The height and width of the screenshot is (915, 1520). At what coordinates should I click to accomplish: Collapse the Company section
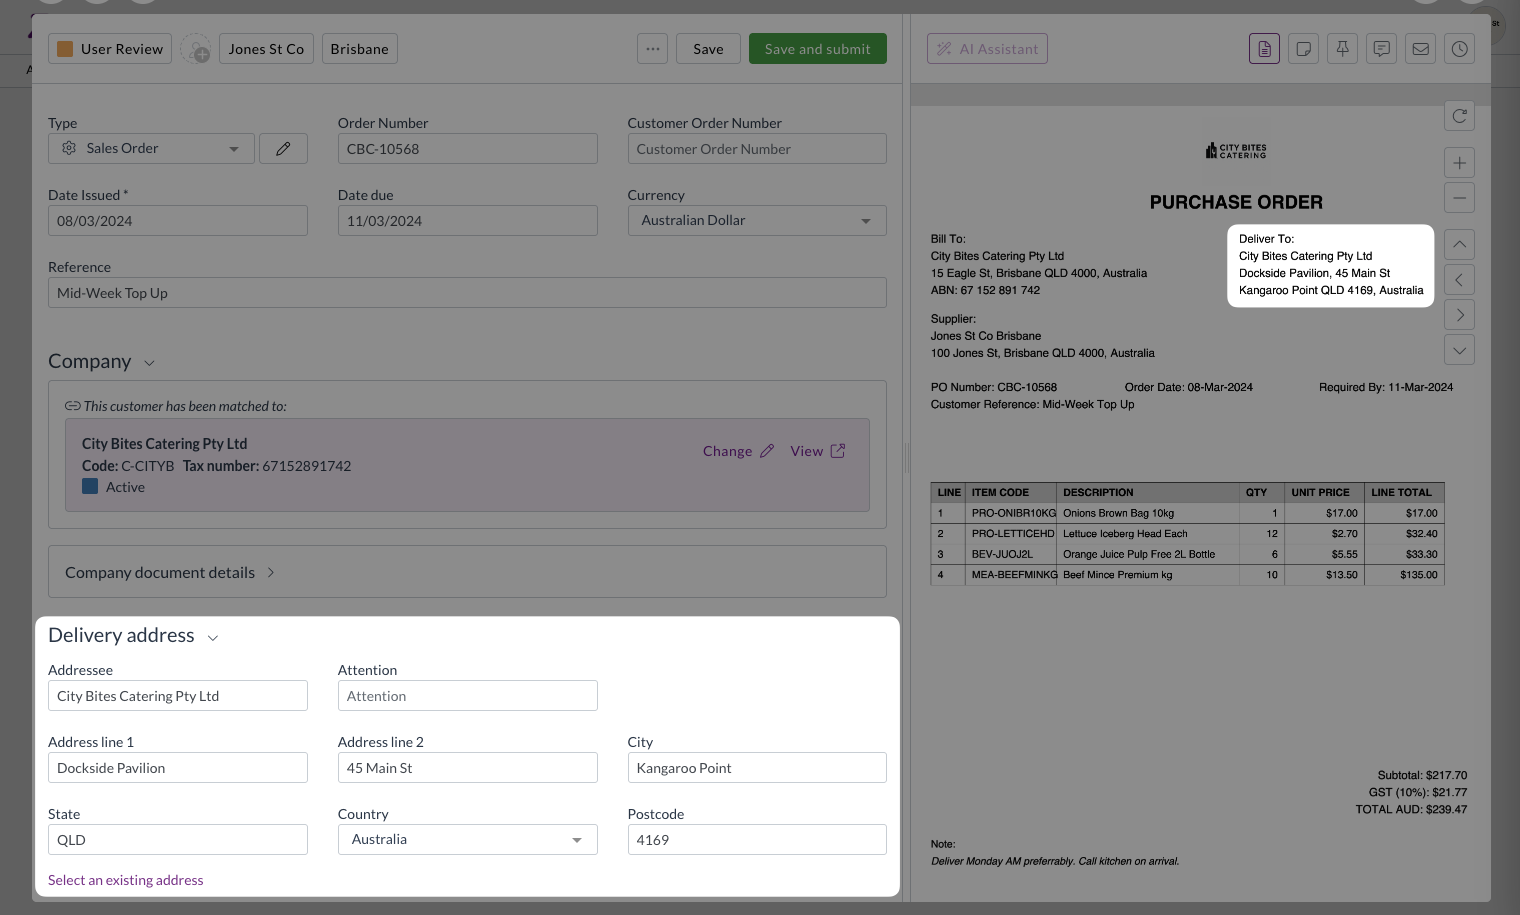pos(149,363)
